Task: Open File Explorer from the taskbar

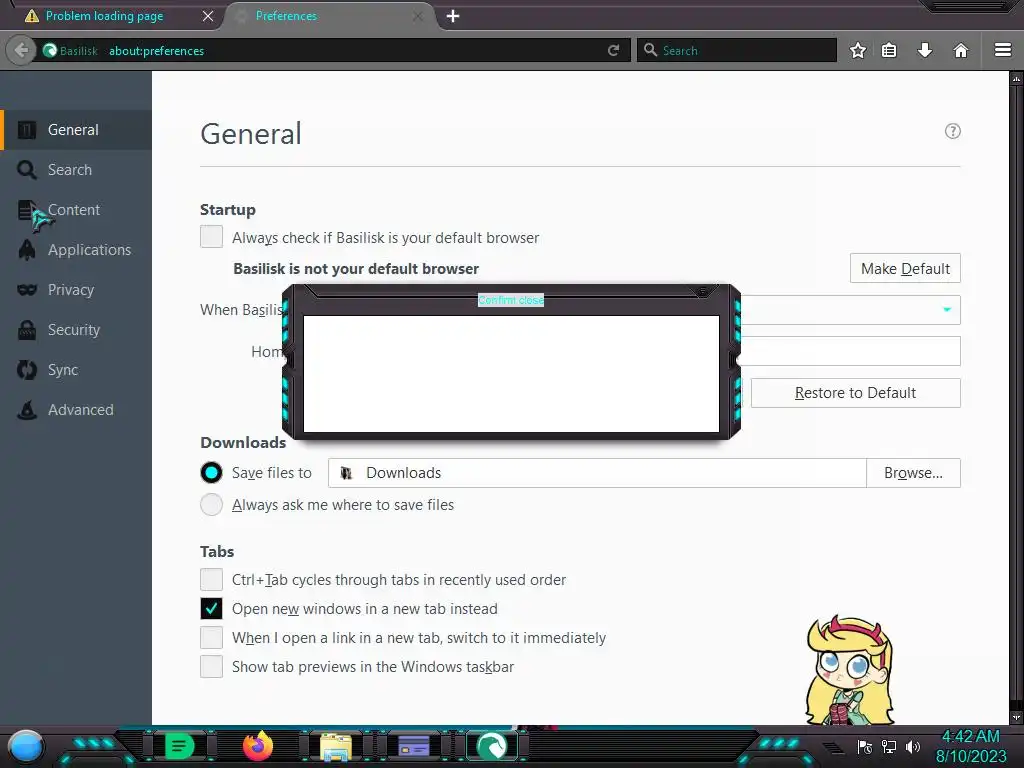Action: tap(336, 747)
